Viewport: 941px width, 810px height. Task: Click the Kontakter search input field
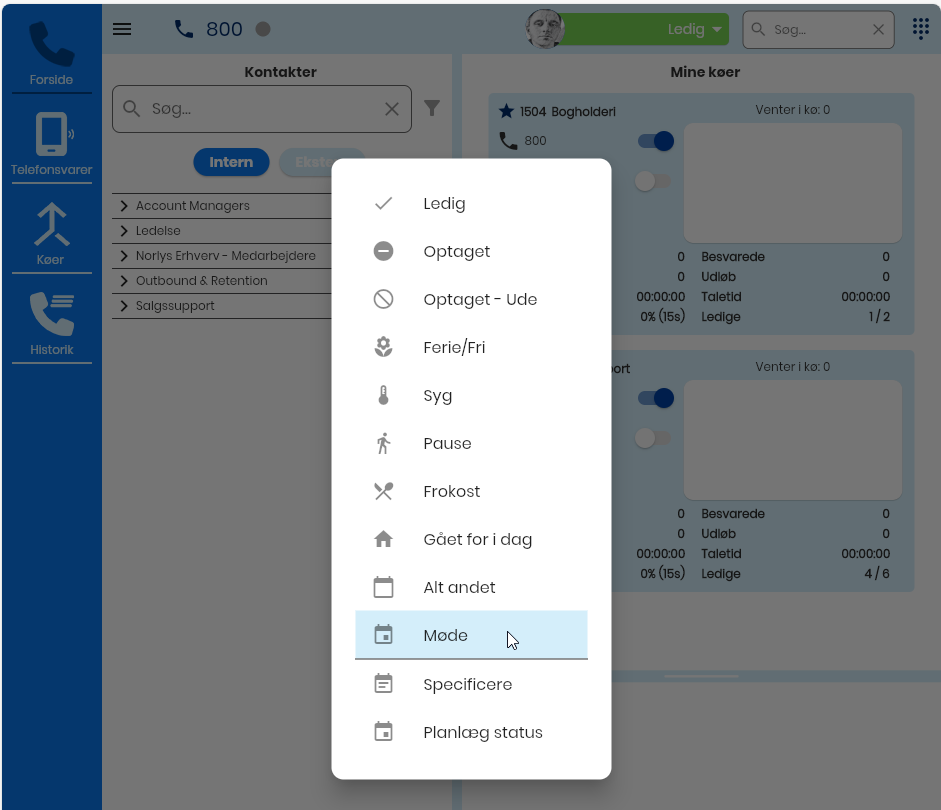point(262,109)
